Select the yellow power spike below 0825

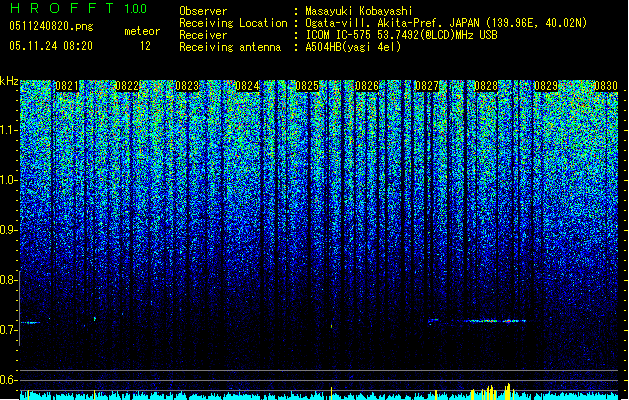[331, 393]
